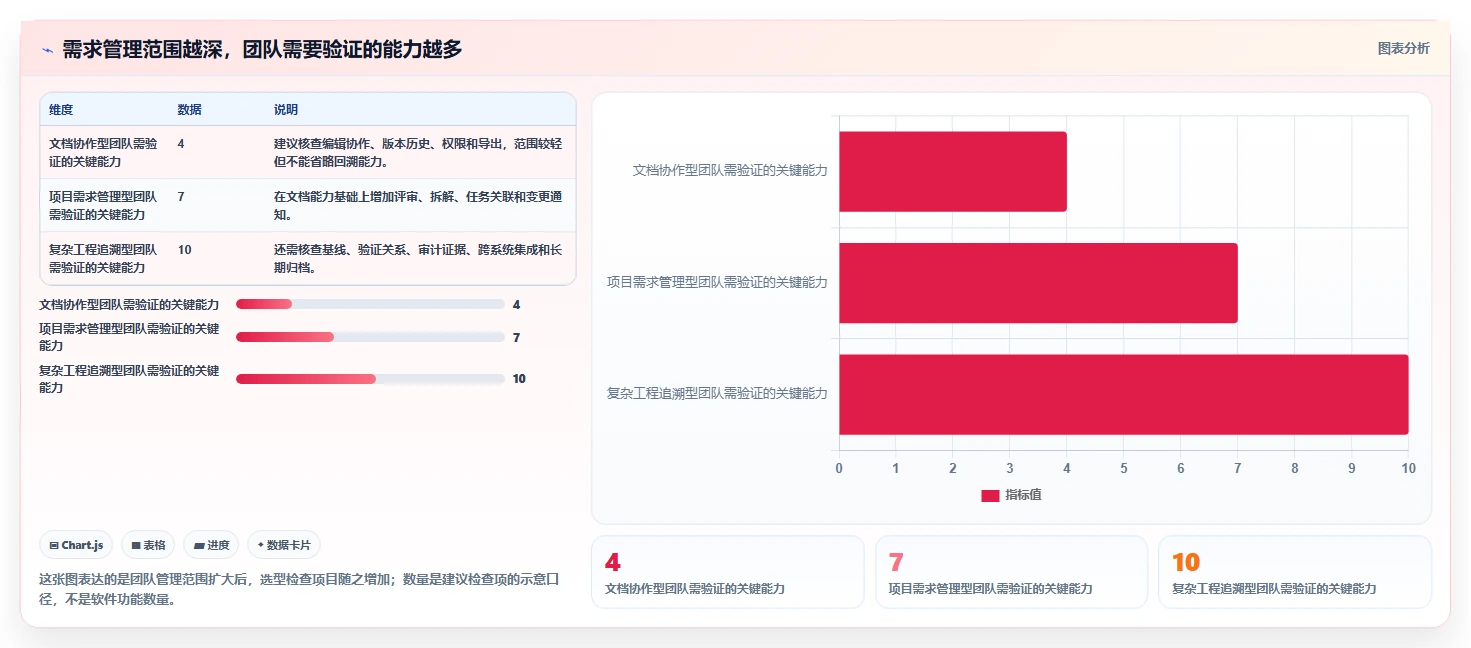The height and width of the screenshot is (648, 1471).
Task: Select the 数据卡片 tag chip
Action: click(x=284, y=545)
